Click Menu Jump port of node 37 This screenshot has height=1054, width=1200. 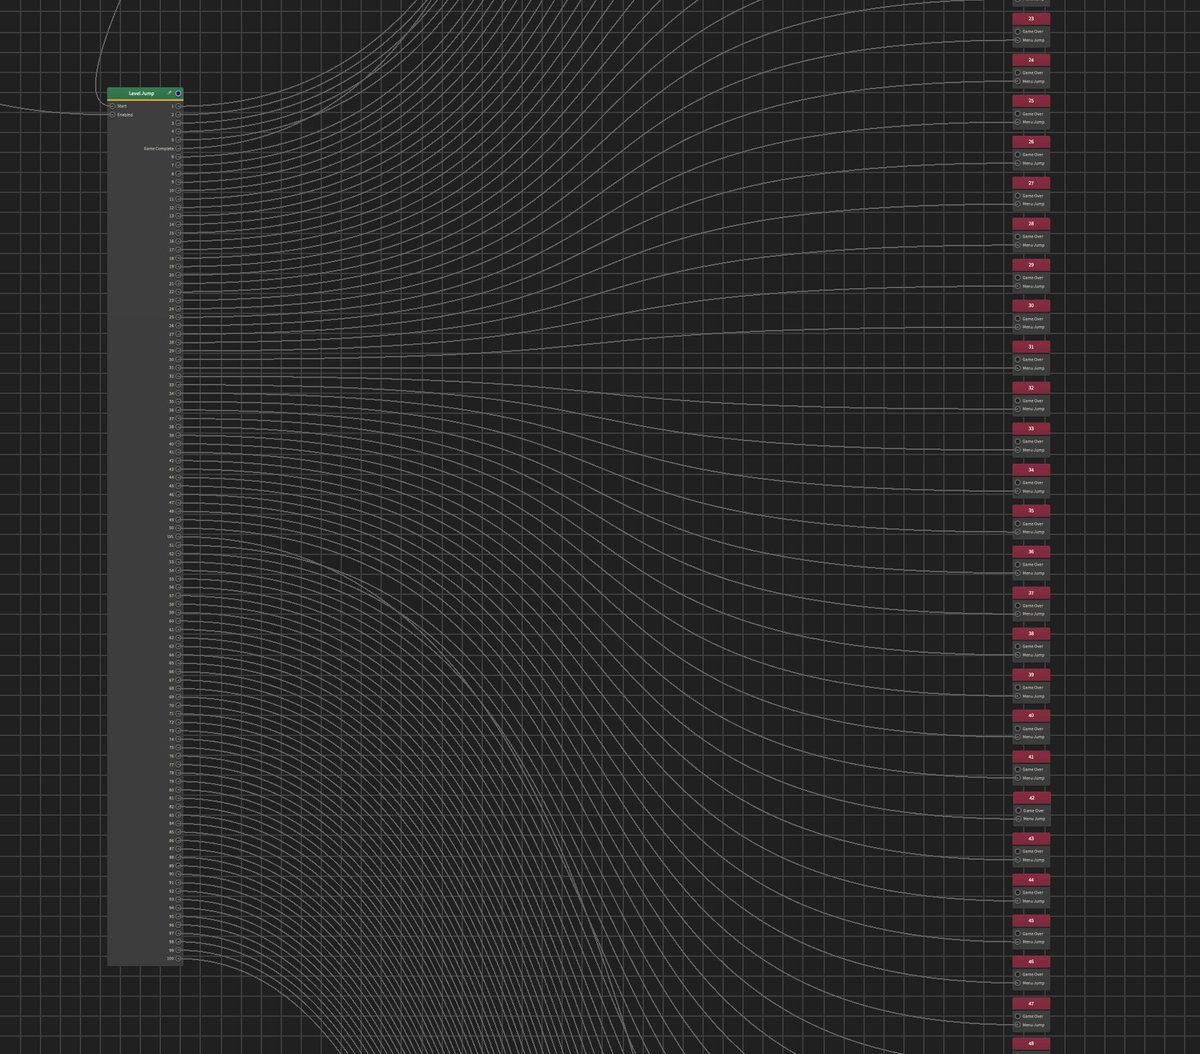[1018, 614]
